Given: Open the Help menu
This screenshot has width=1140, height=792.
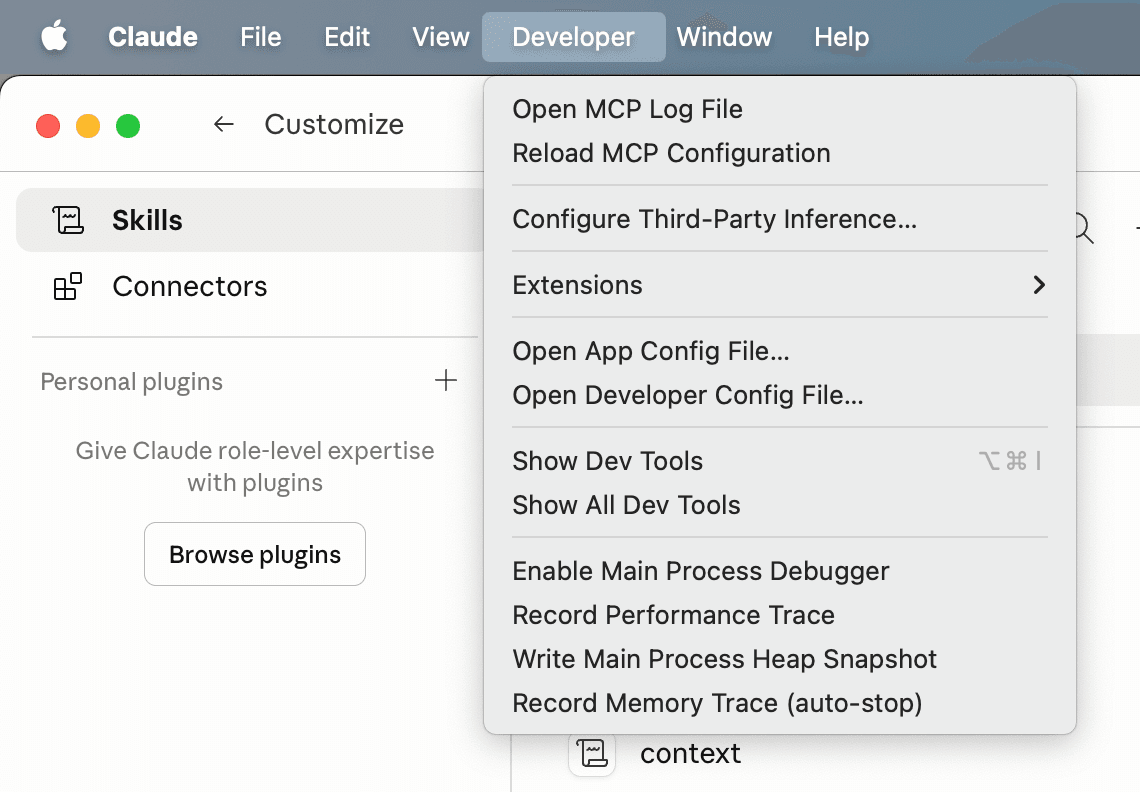Looking at the screenshot, I should point(841,36).
